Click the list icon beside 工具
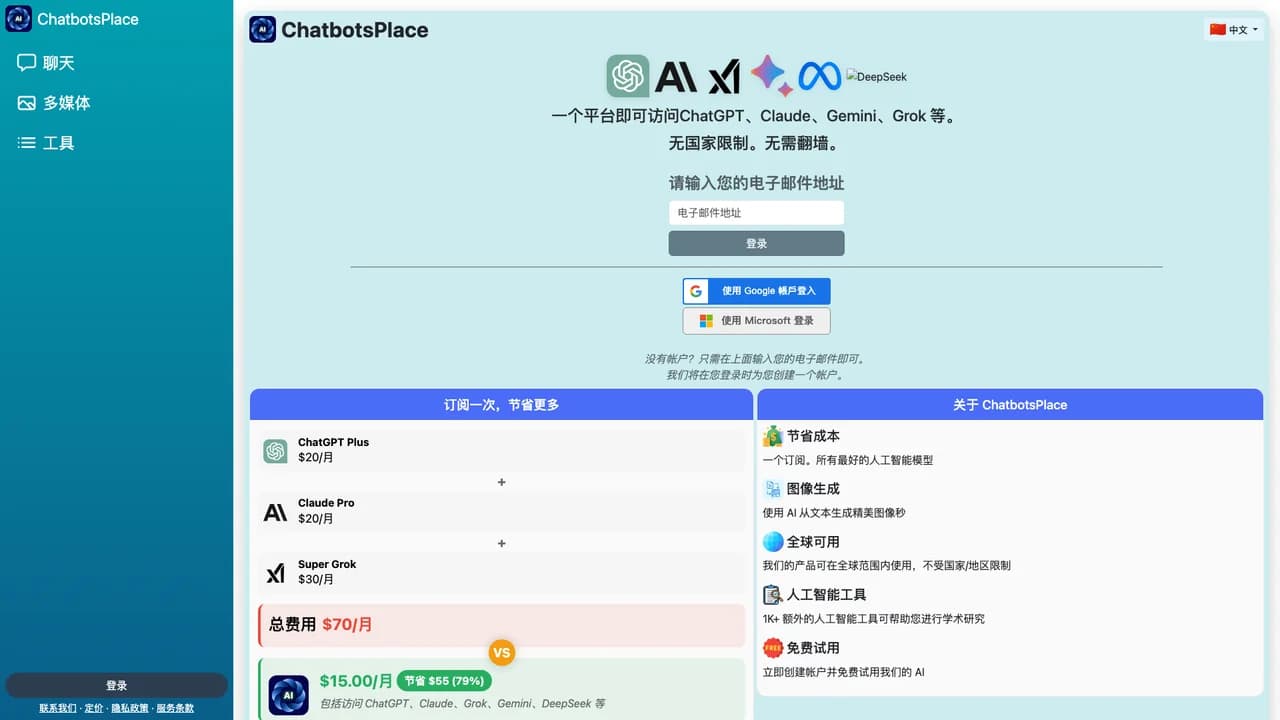1280x720 pixels. pos(26,143)
